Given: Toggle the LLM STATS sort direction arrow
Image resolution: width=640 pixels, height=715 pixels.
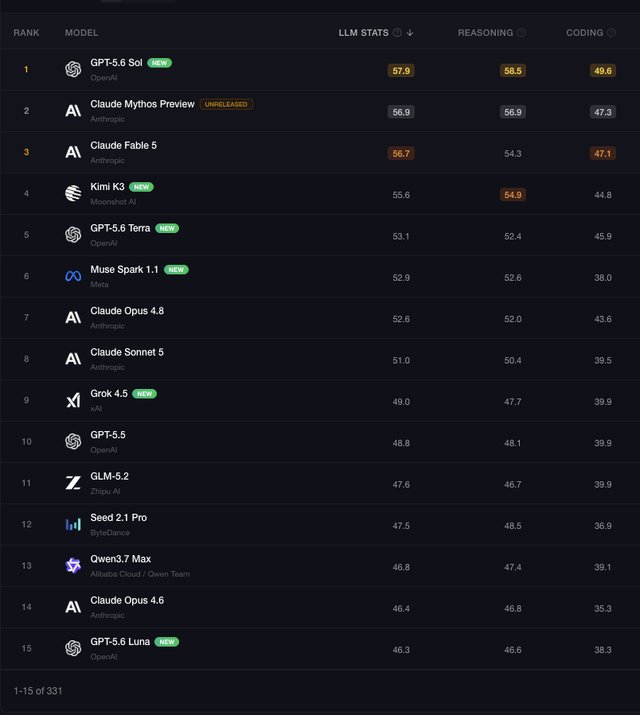Looking at the screenshot, I should [410, 32].
